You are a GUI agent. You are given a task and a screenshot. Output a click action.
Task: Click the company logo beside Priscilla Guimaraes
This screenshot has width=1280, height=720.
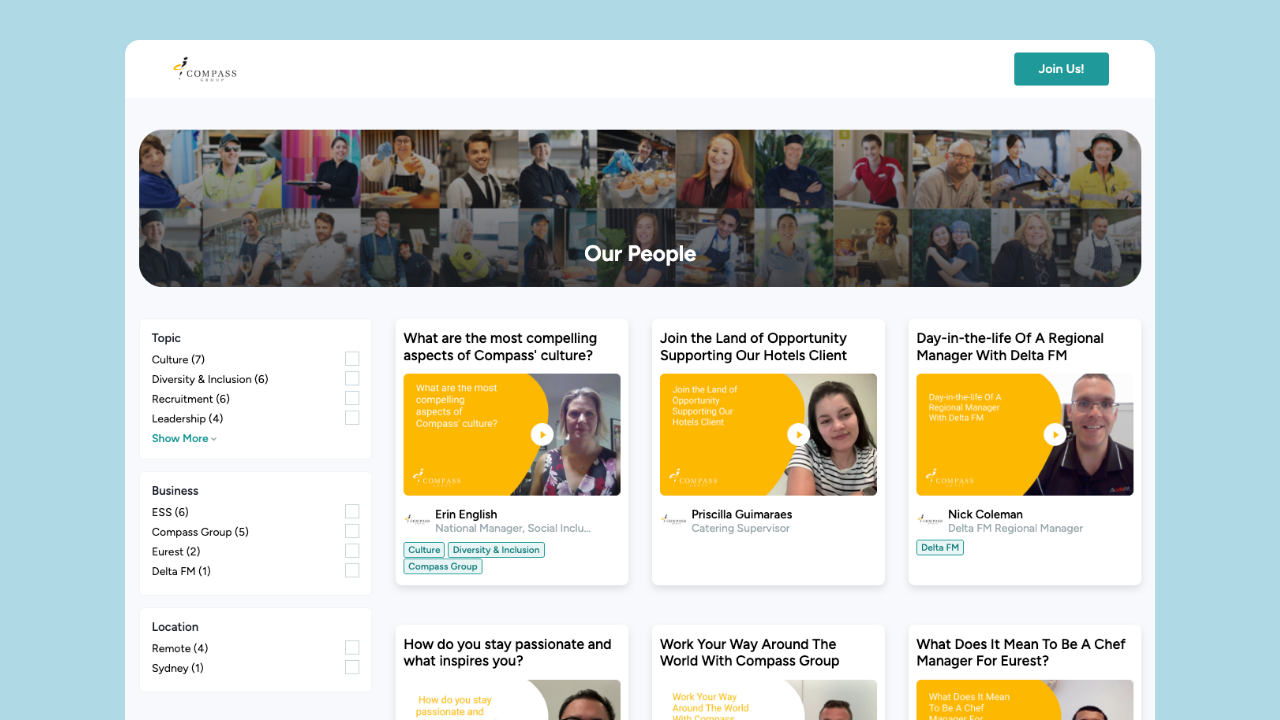click(x=674, y=520)
